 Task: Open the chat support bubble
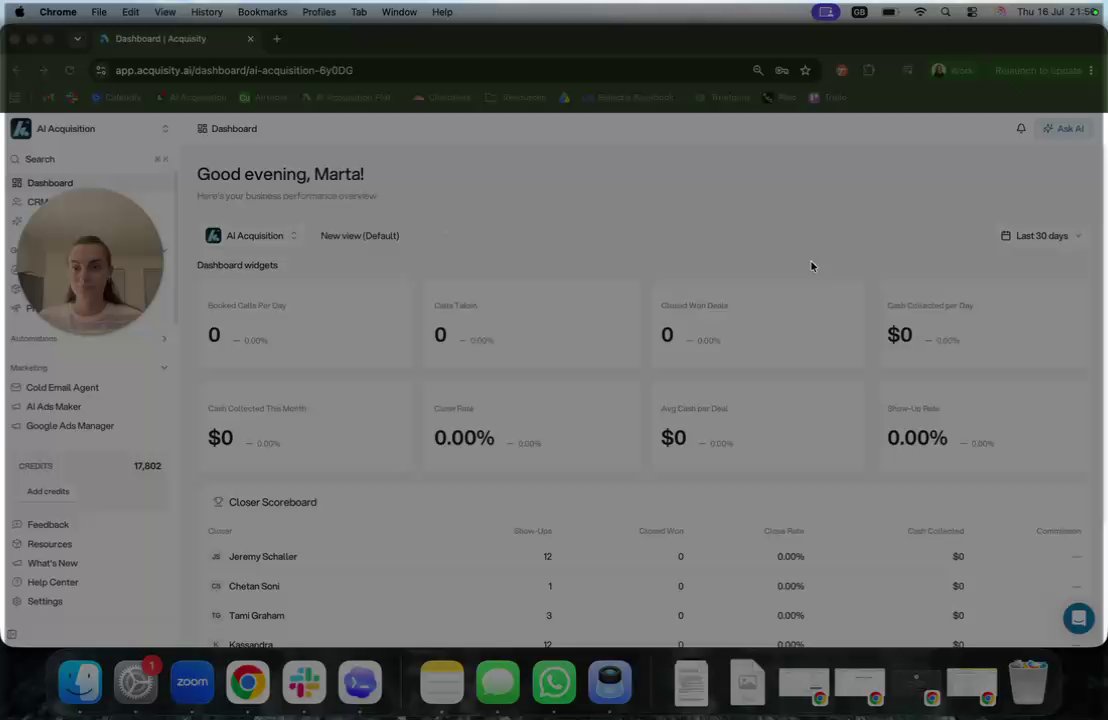[x=1078, y=618]
